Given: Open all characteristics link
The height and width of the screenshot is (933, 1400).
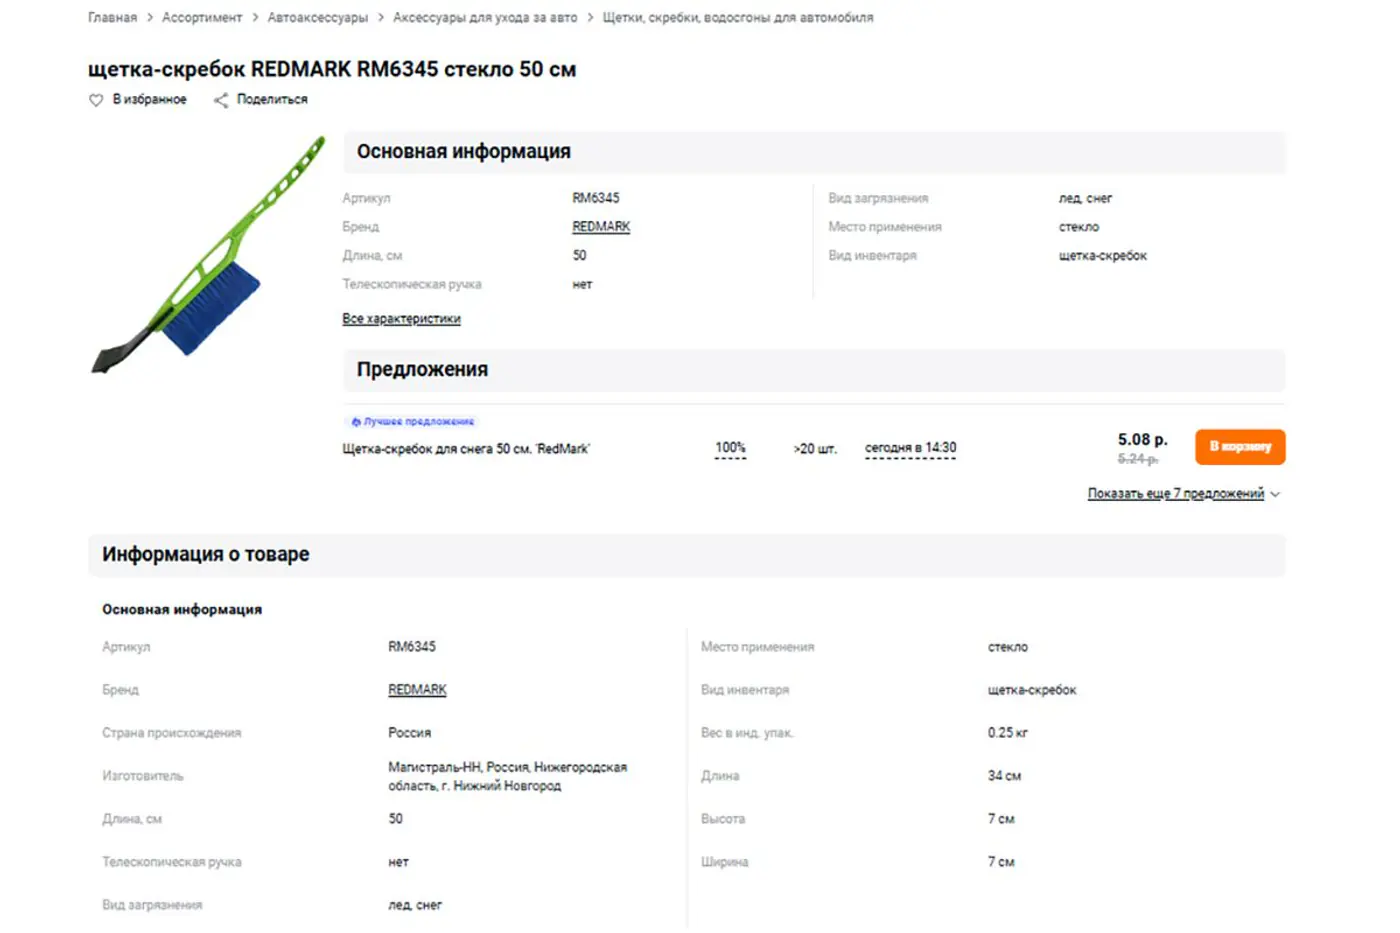Looking at the screenshot, I should pos(401,319).
